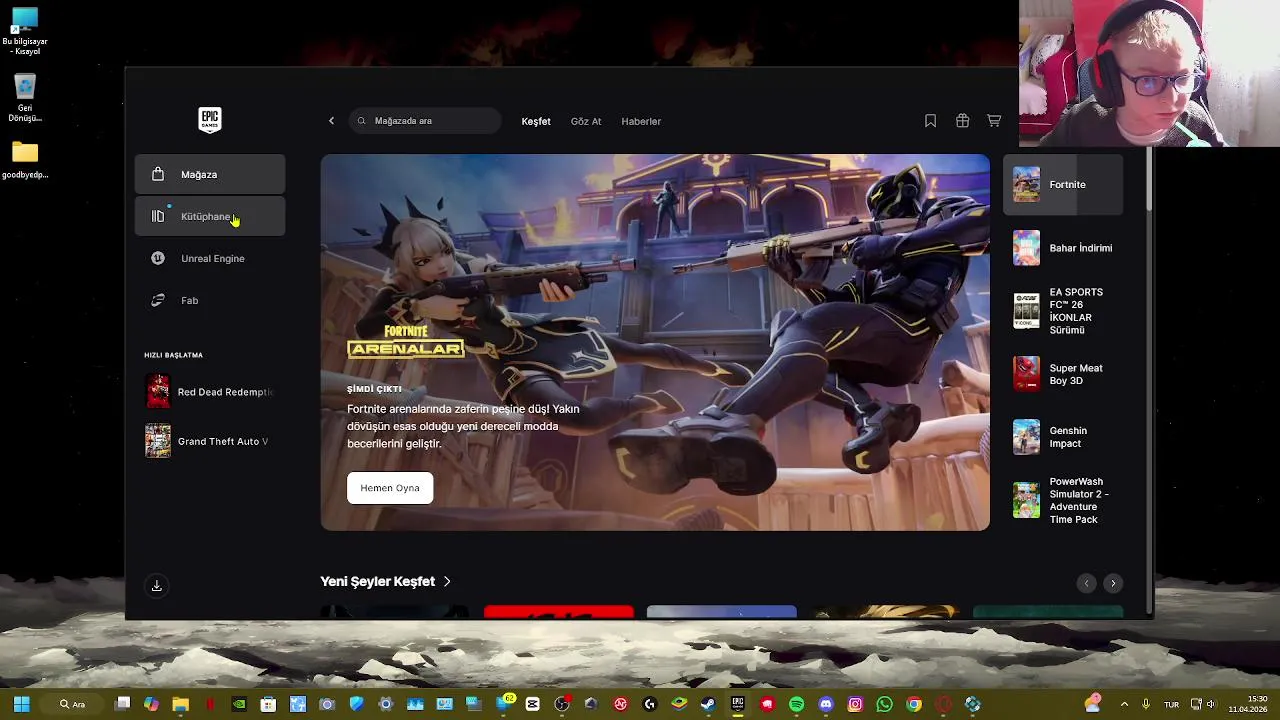Launch Grand Theft Auto V from quick launch
Image resolution: width=1280 pixels, height=720 pixels.
coord(210,441)
